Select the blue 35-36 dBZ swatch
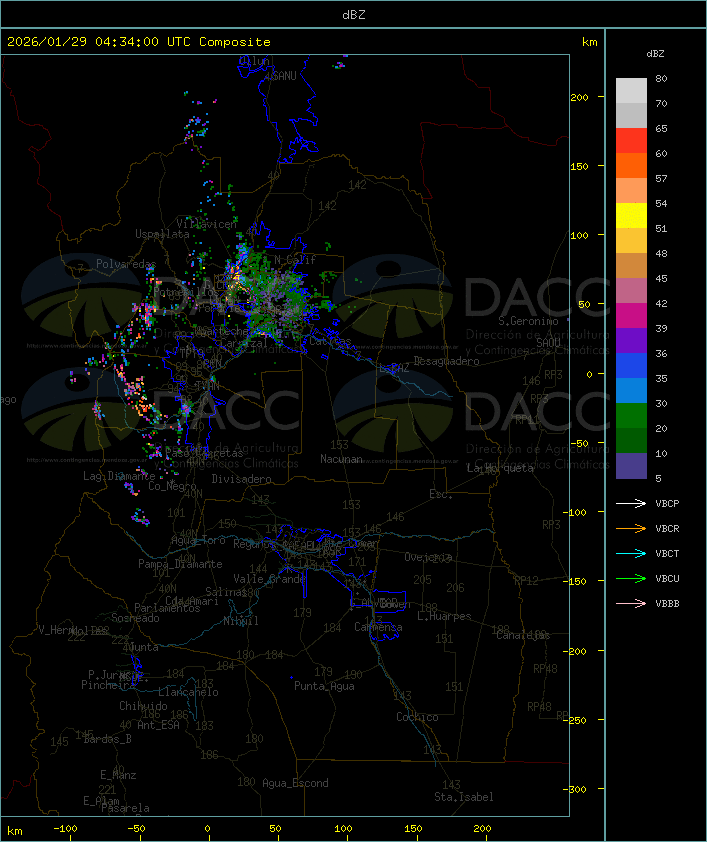707x842 pixels. coord(631,366)
